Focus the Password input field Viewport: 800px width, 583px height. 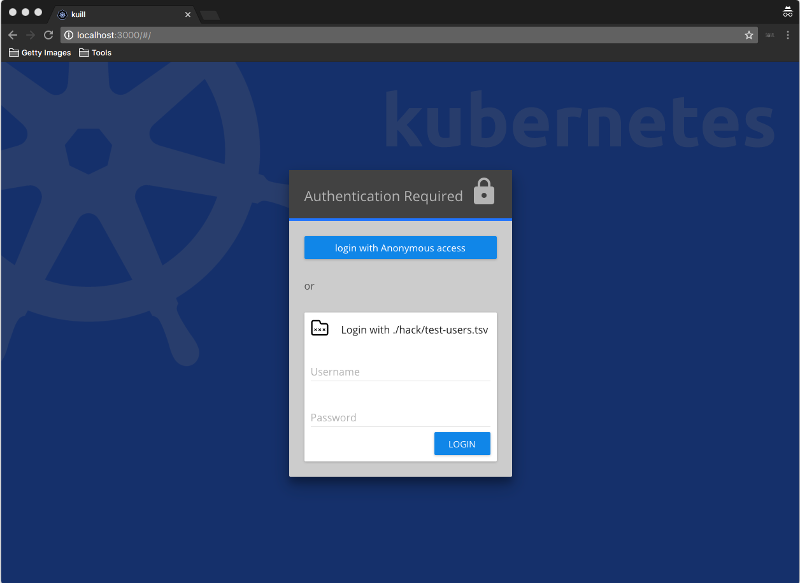[x=400, y=417]
